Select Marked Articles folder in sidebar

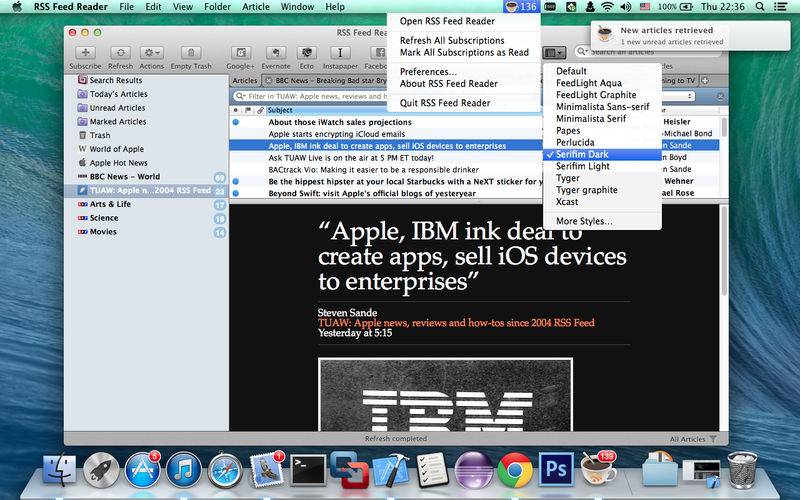(146, 121)
